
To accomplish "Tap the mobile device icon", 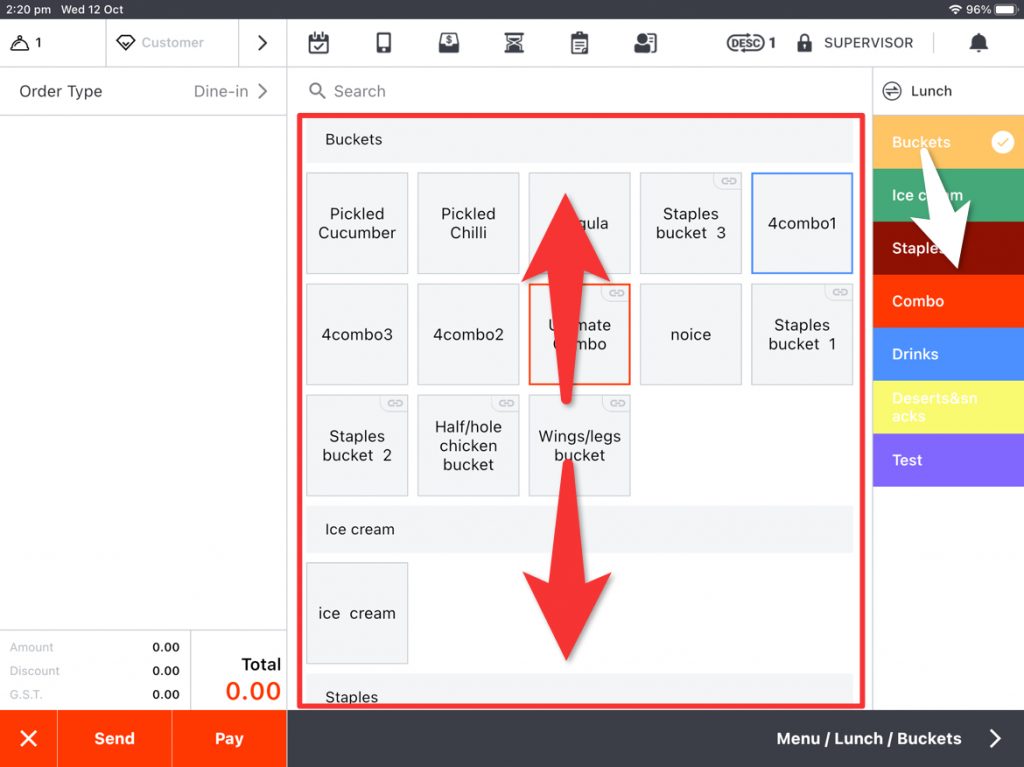I will [383, 43].
